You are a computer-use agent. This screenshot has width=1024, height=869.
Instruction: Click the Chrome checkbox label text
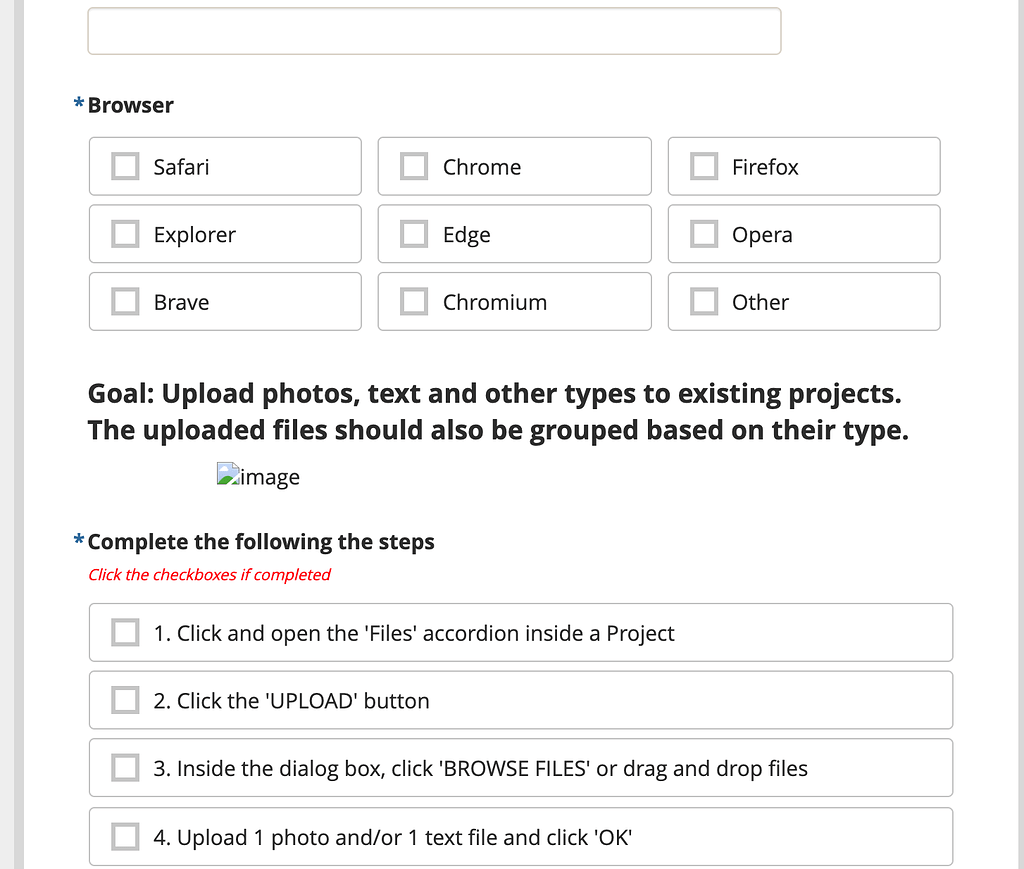483,166
